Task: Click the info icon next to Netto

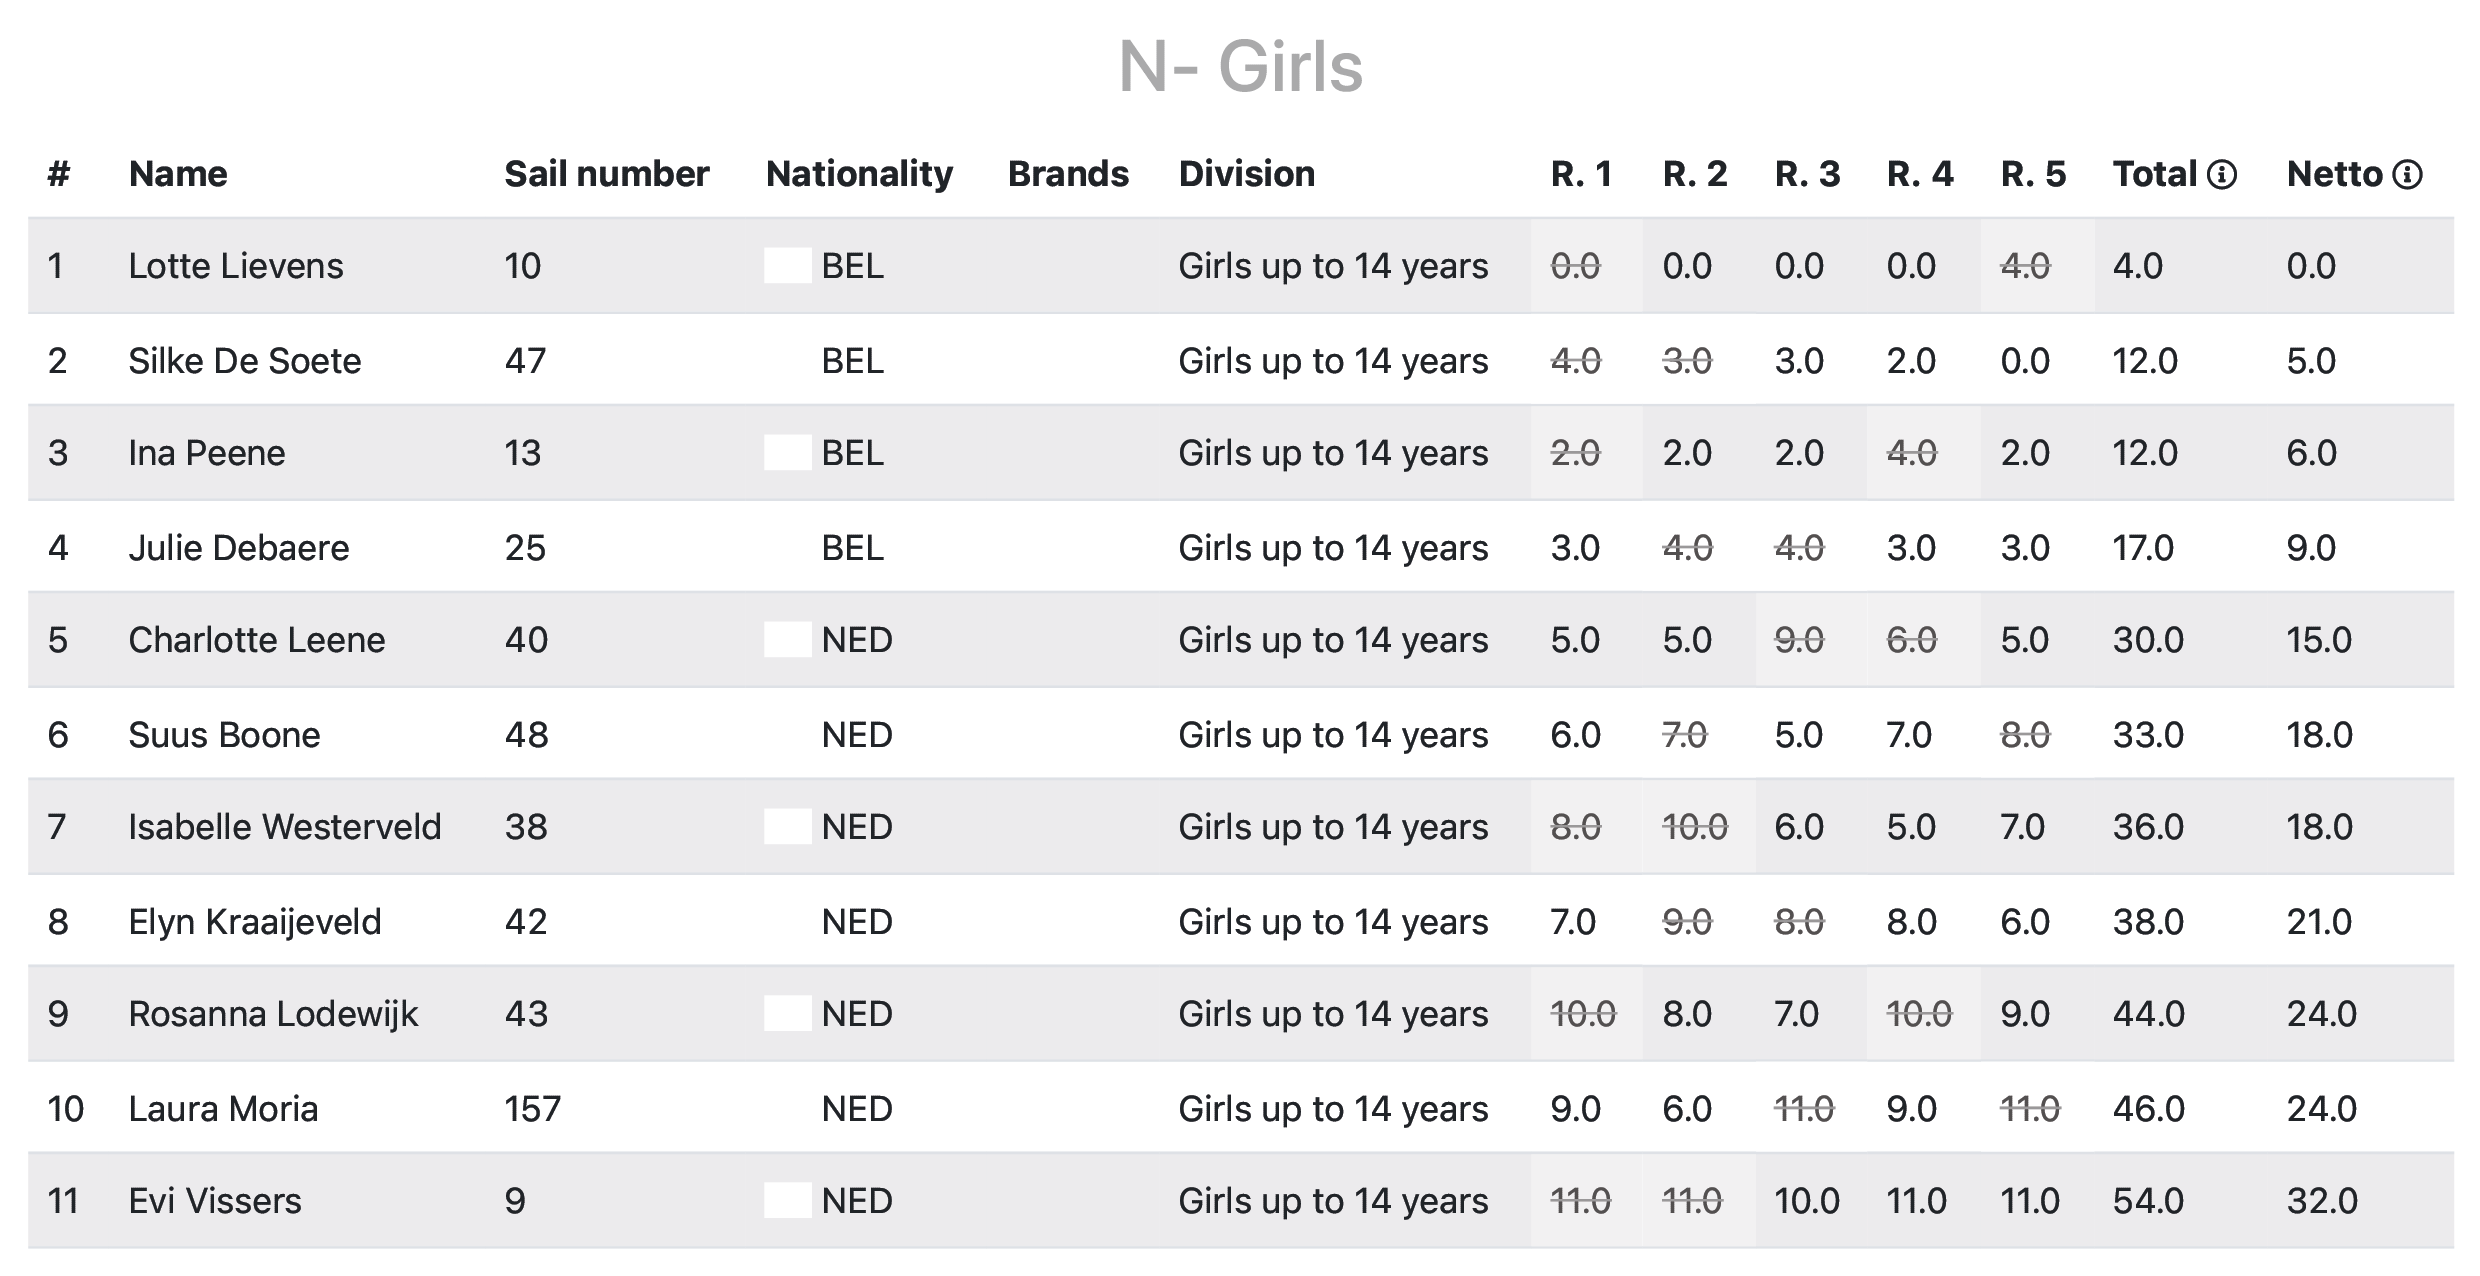Action: point(2407,175)
